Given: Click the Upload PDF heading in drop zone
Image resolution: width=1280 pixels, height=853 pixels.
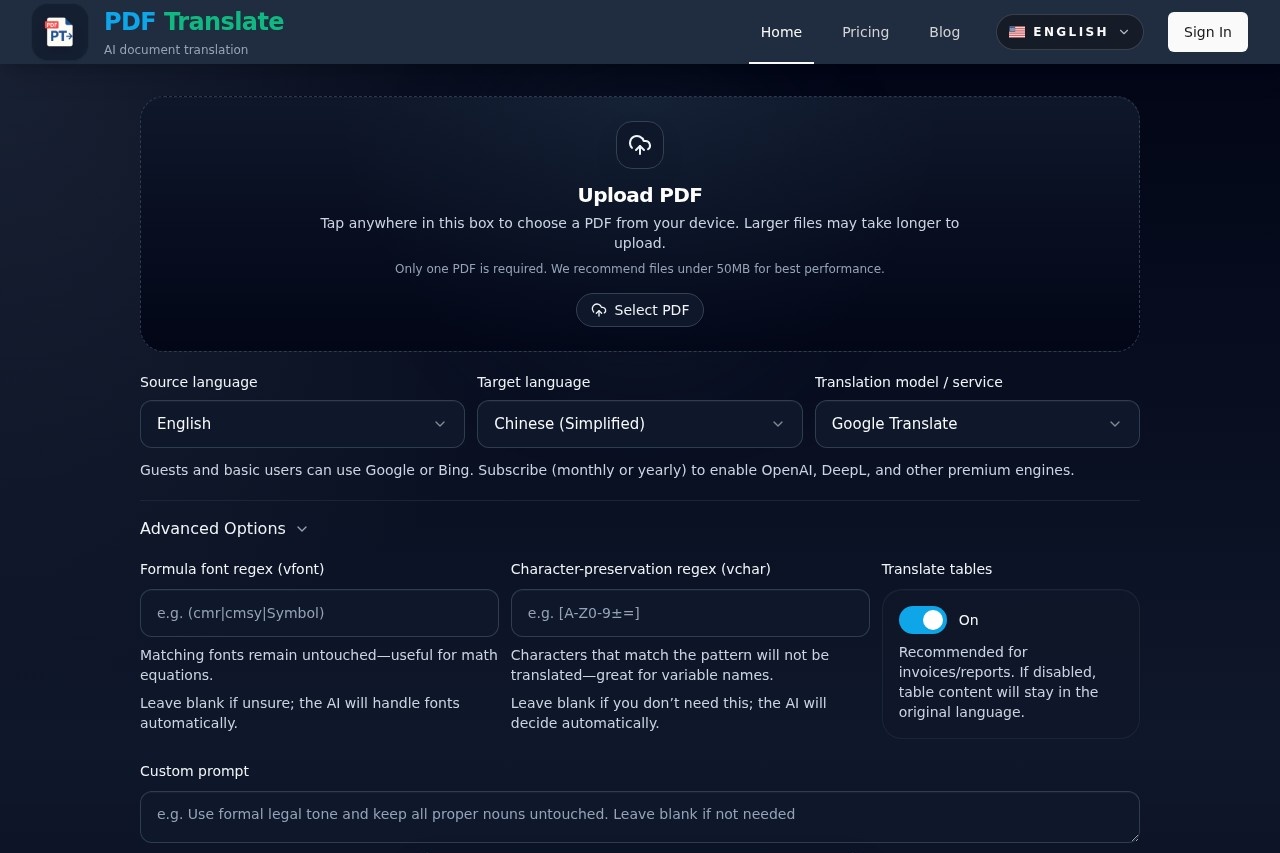Looking at the screenshot, I should tap(640, 195).
